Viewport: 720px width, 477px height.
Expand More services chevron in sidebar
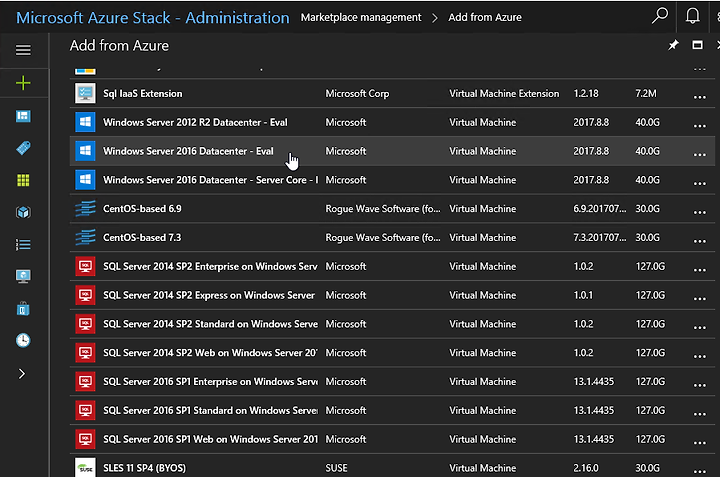click(22, 374)
